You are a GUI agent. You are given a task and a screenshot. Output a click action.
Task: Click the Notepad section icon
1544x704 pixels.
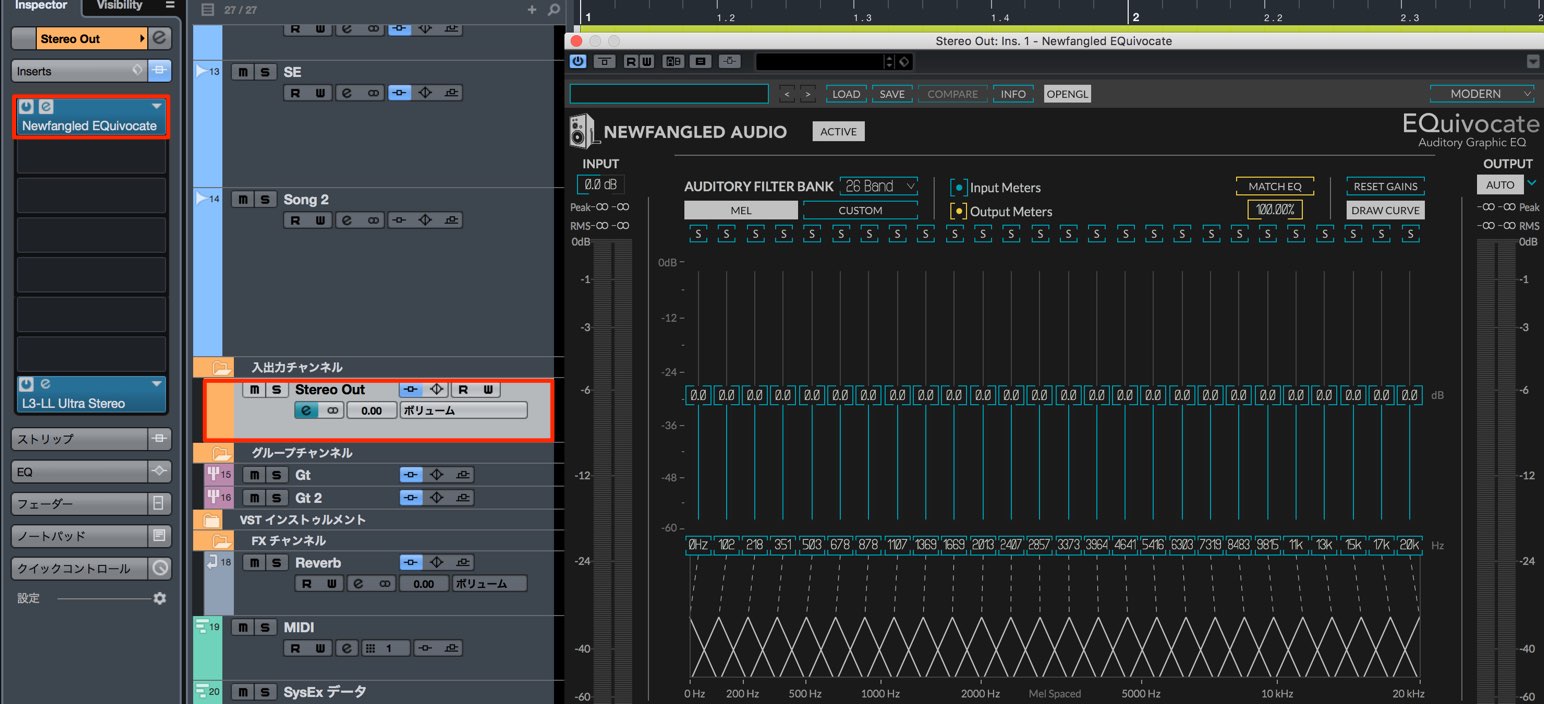[160, 536]
